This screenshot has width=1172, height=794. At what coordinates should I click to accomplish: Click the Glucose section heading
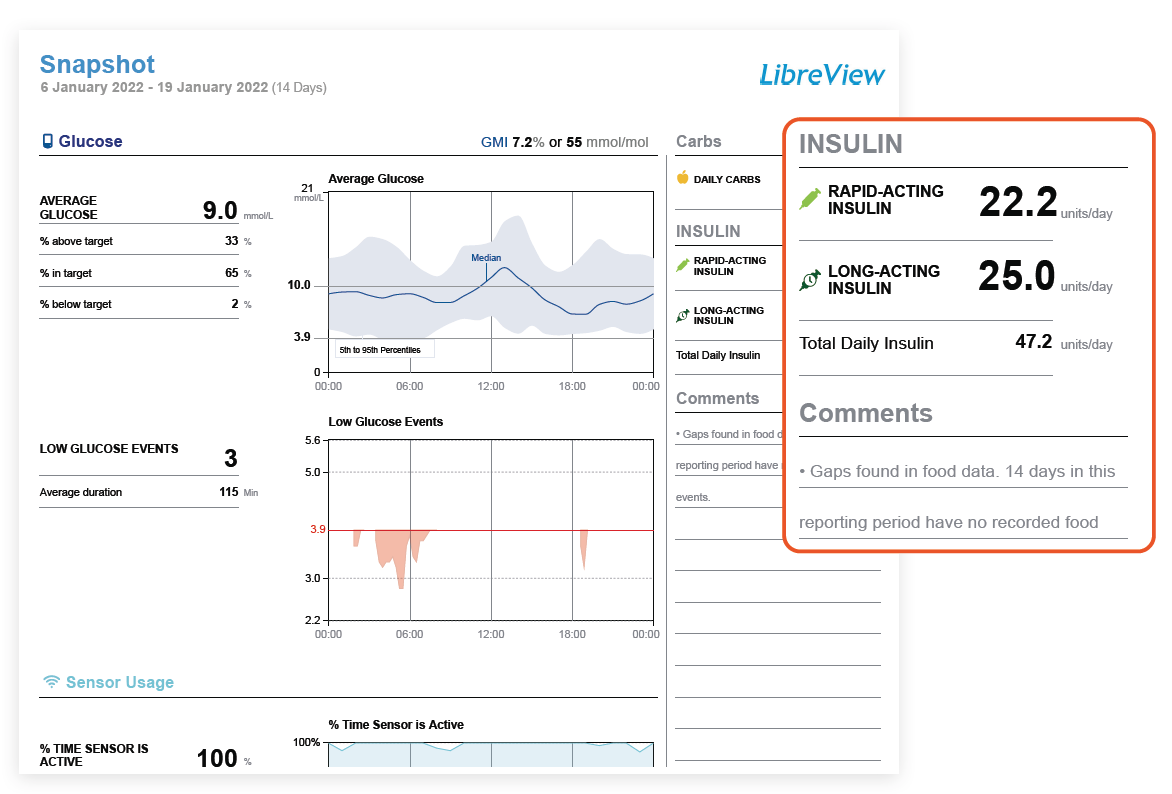(x=90, y=142)
